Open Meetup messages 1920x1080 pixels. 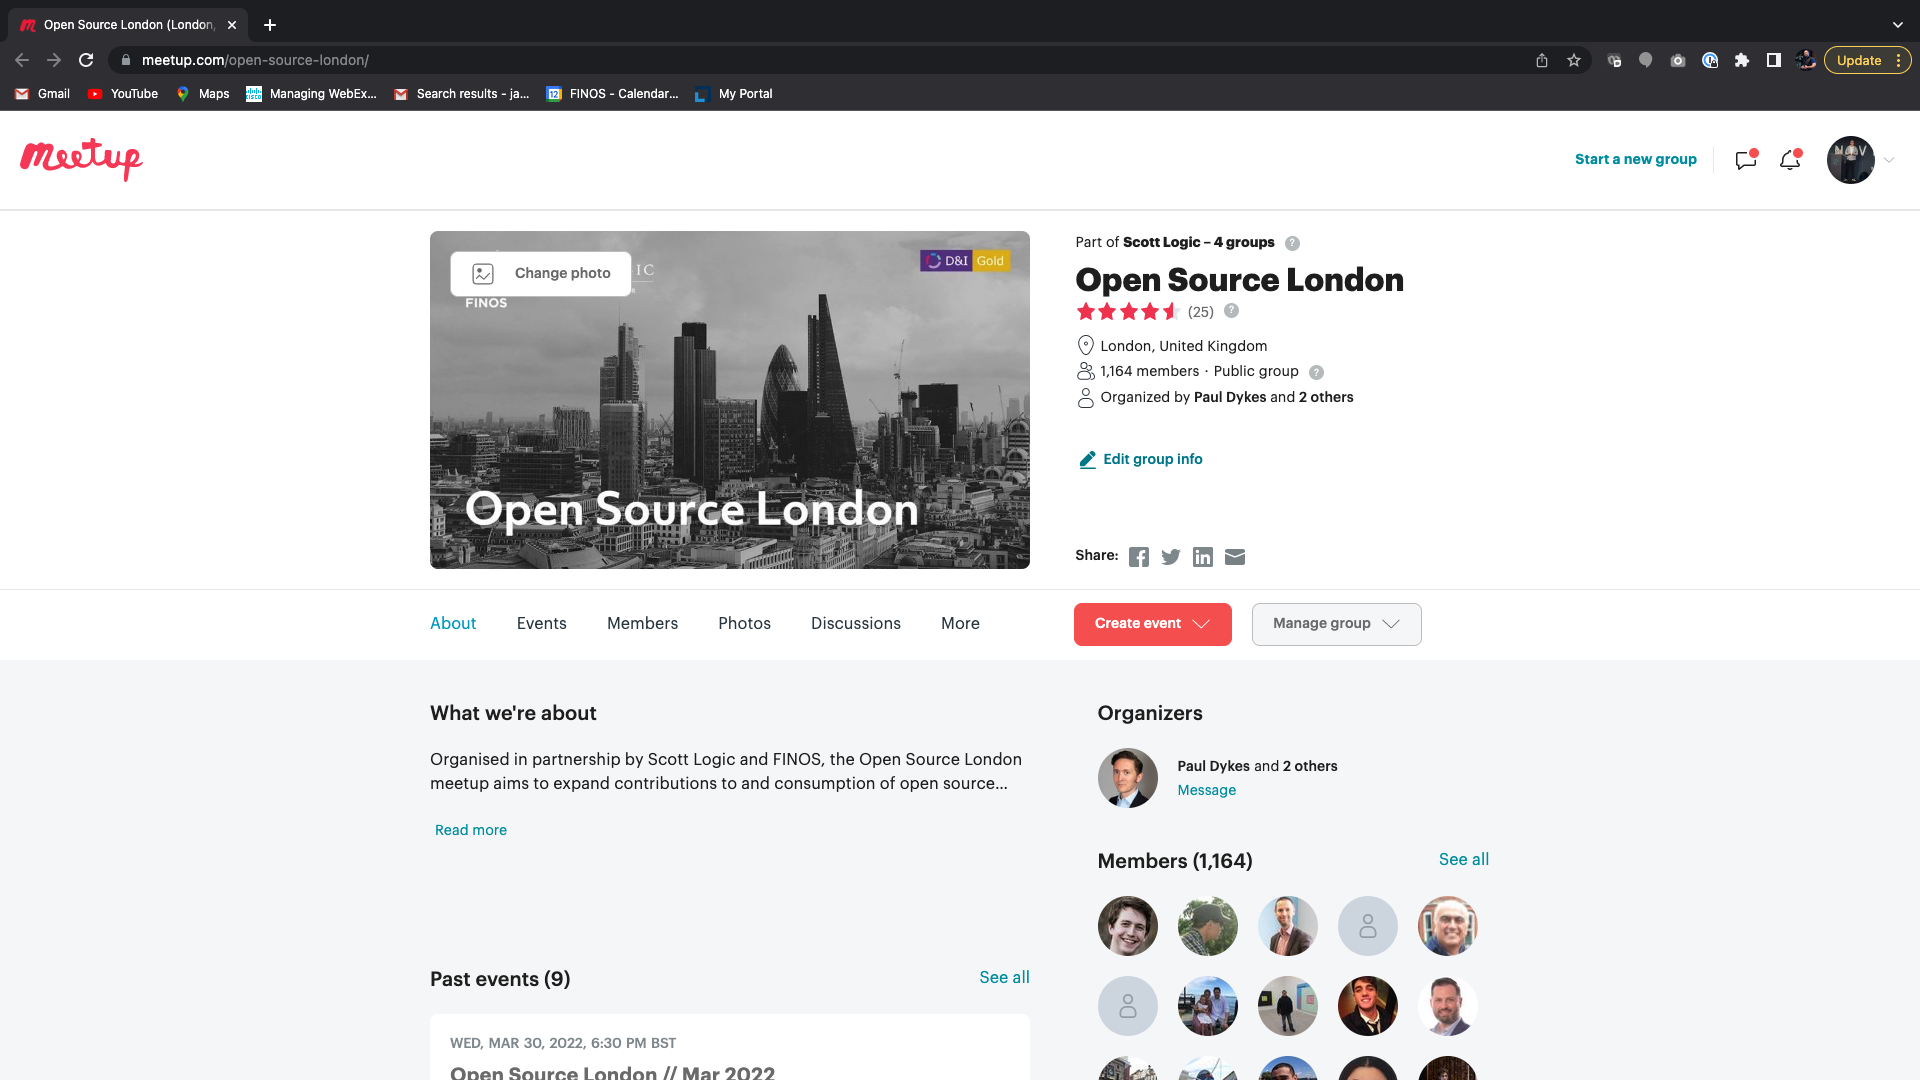click(x=1746, y=160)
